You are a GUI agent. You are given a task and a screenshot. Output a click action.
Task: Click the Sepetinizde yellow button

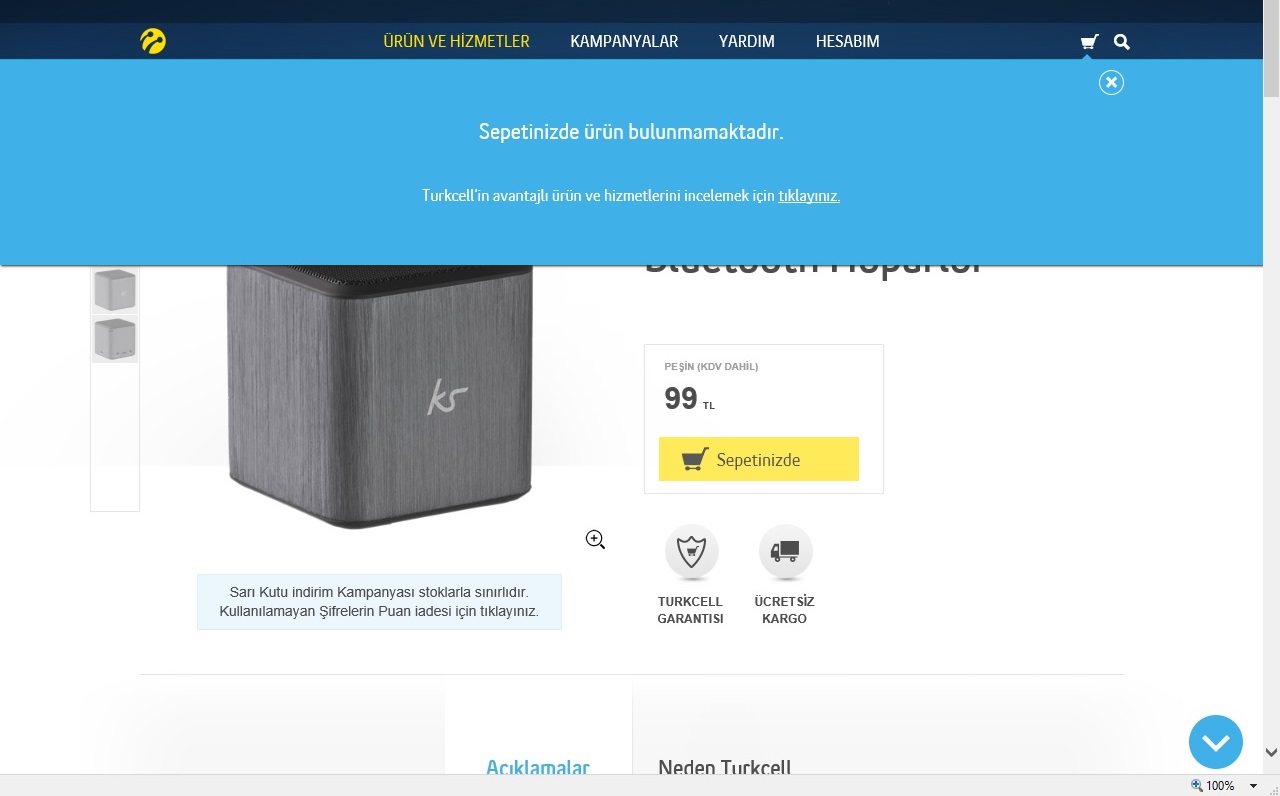click(758, 459)
